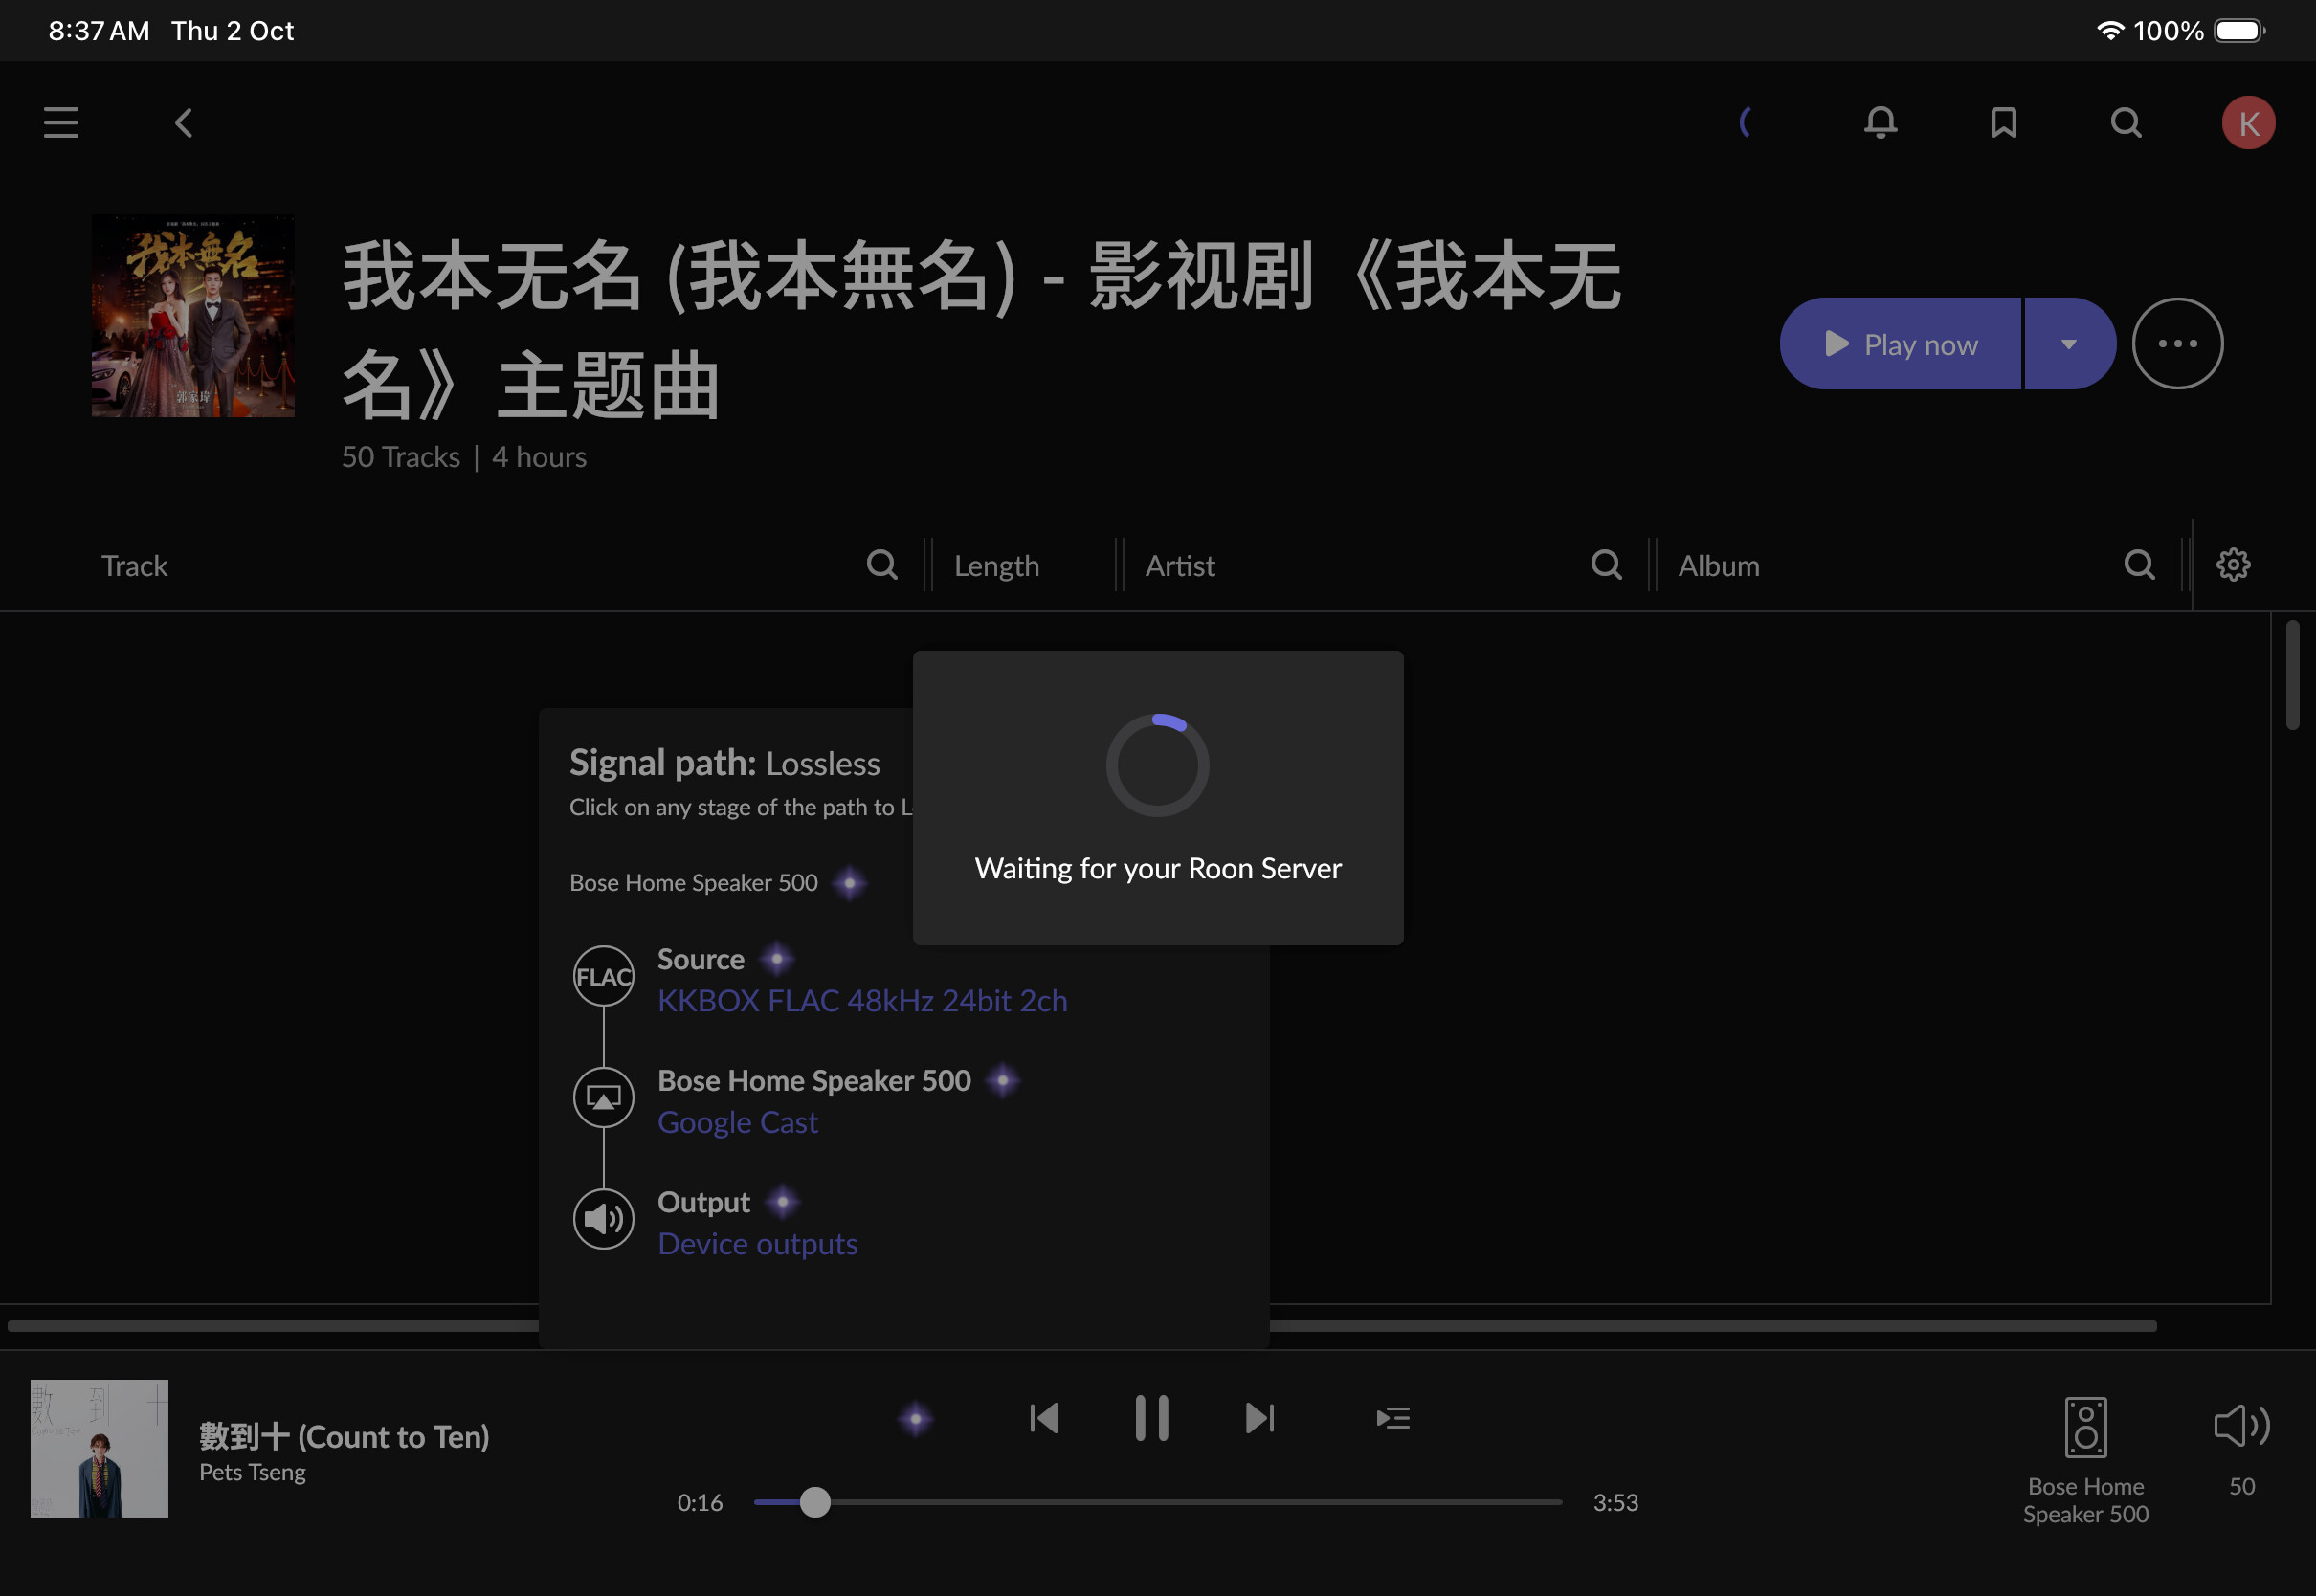This screenshot has height=1596, width=2316.
Task: Pause the current track
Action: pyautogui.click(x=1152, y=1418)
